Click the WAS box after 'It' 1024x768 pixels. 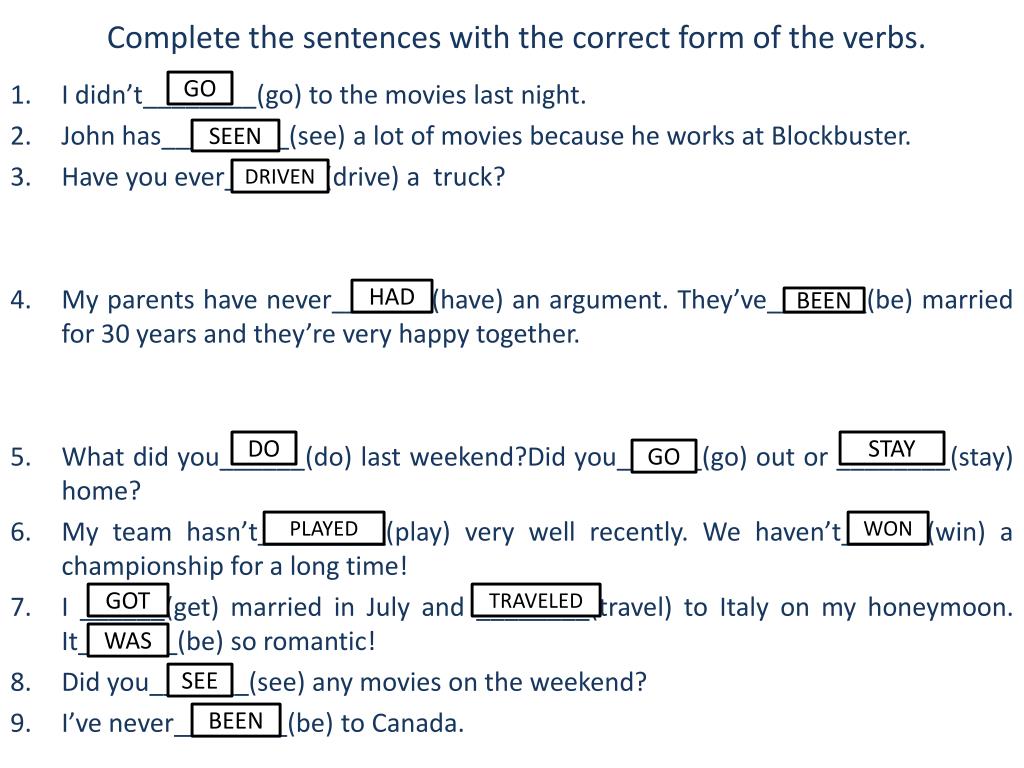click(128, 641)
